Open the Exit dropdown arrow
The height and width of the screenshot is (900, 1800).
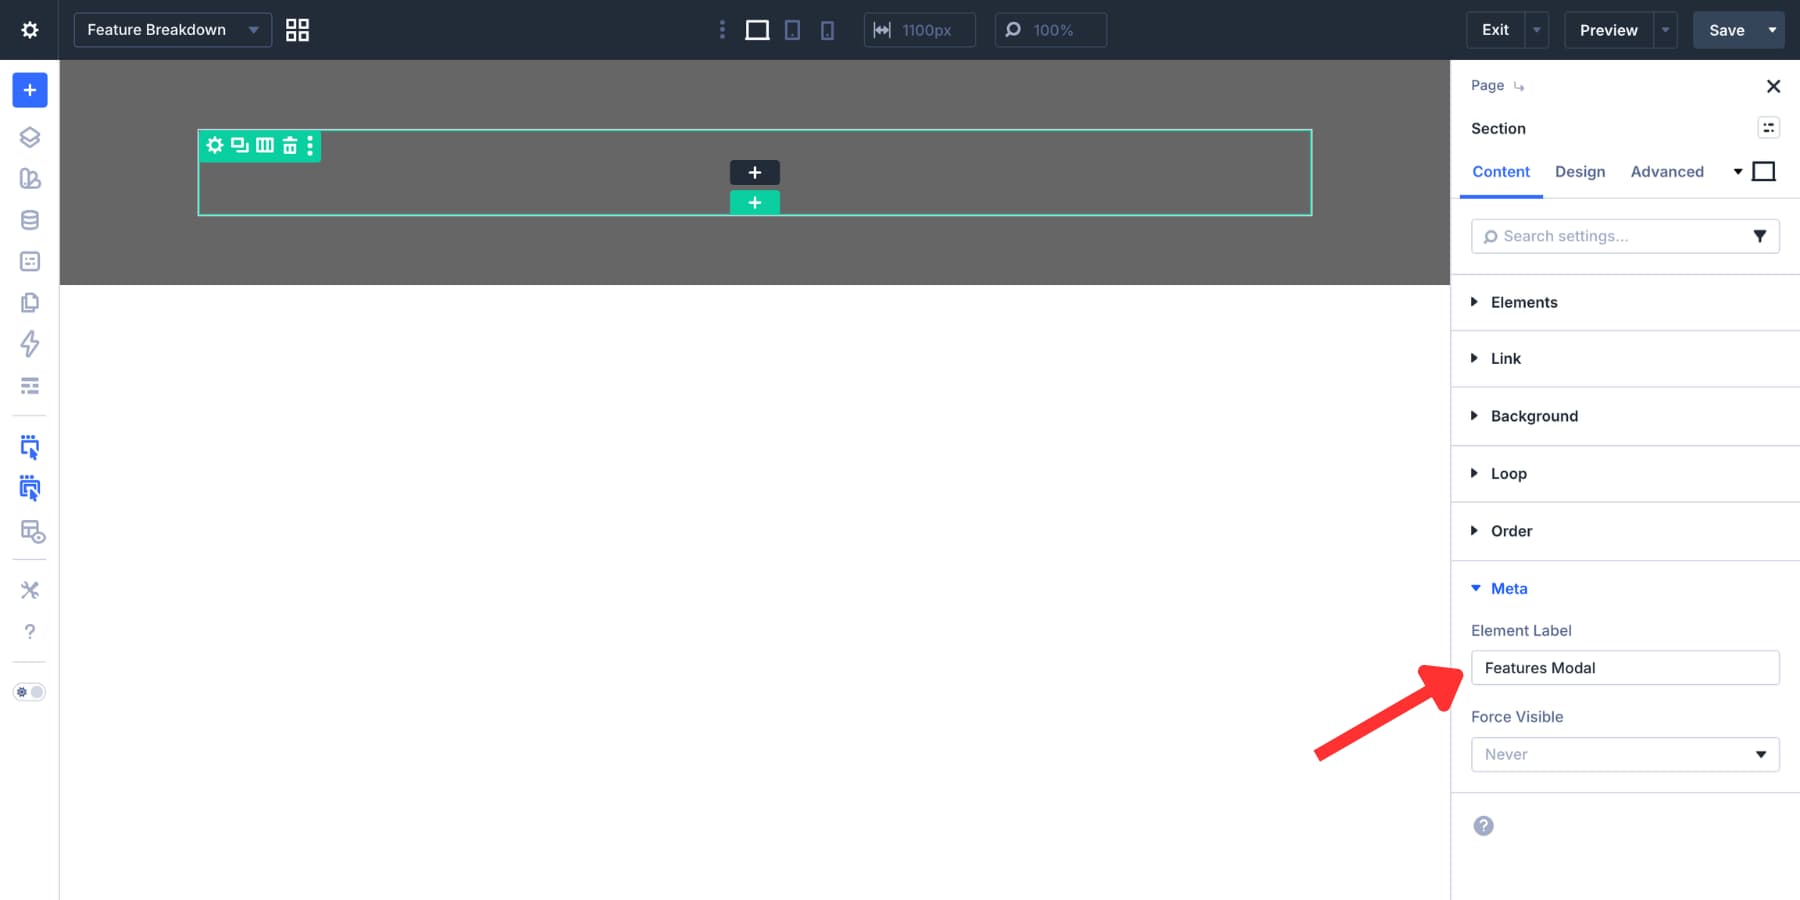click(1537, 30)
